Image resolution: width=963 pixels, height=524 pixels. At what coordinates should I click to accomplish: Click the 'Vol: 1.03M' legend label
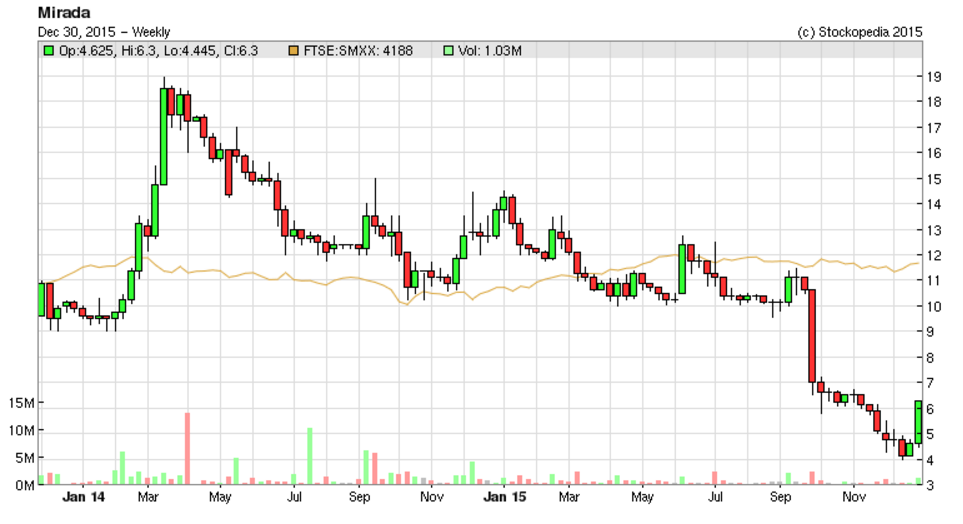click(490, 51)
